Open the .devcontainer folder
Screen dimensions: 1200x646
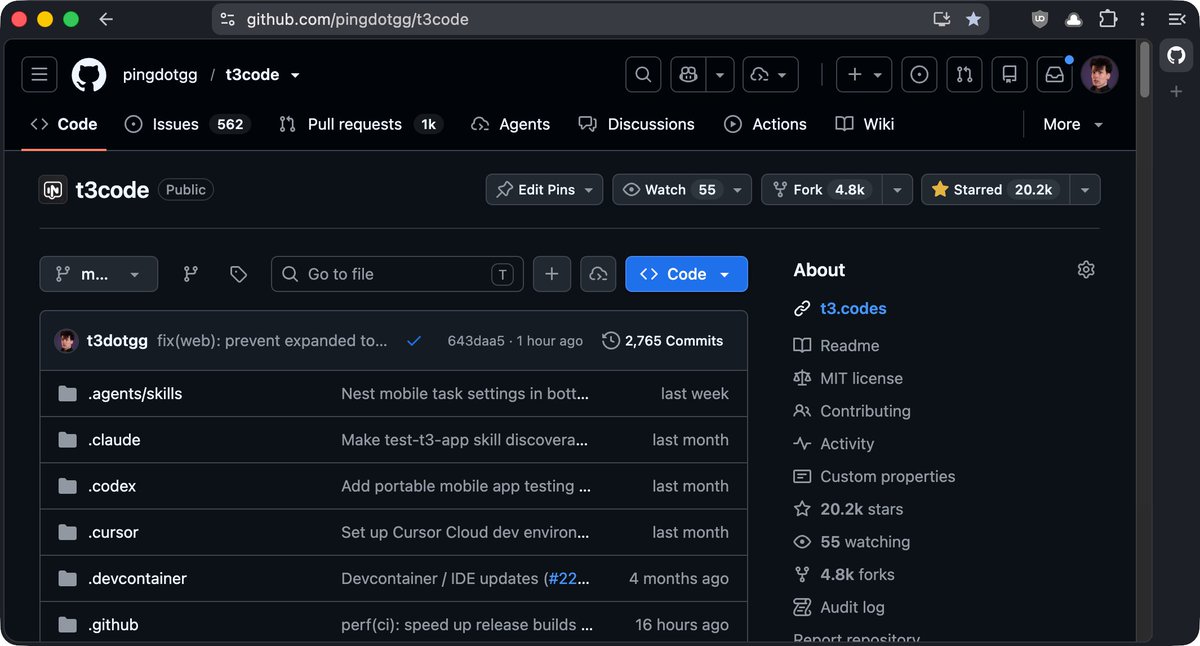(137, 578)
